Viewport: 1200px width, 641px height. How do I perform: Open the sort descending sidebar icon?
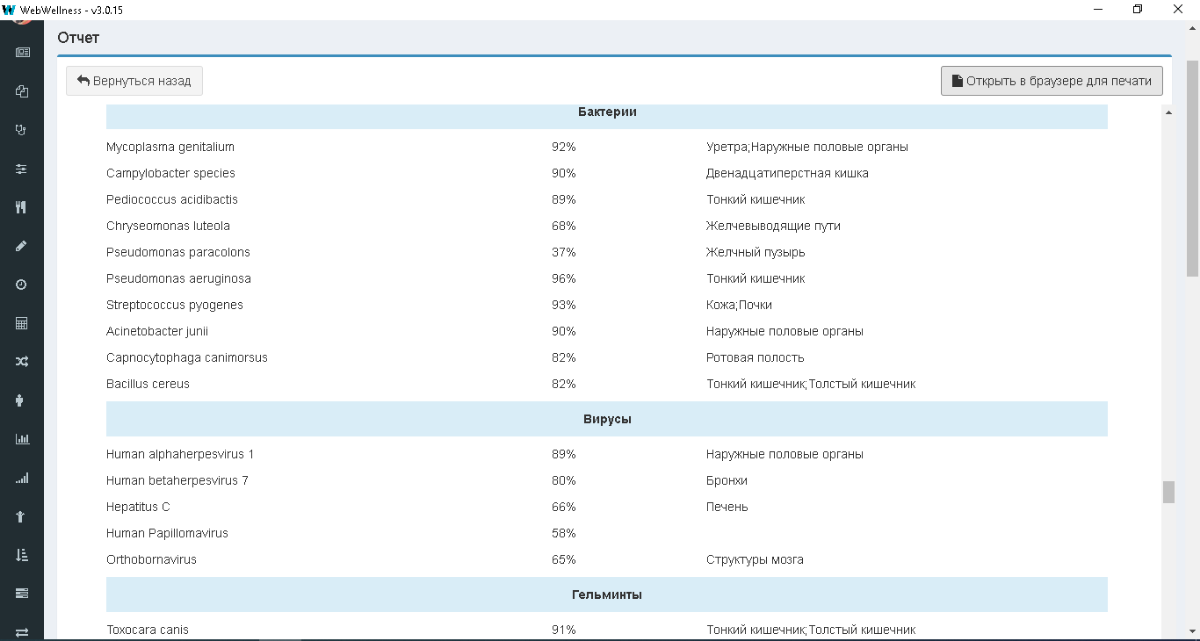(x=22, y=555)
